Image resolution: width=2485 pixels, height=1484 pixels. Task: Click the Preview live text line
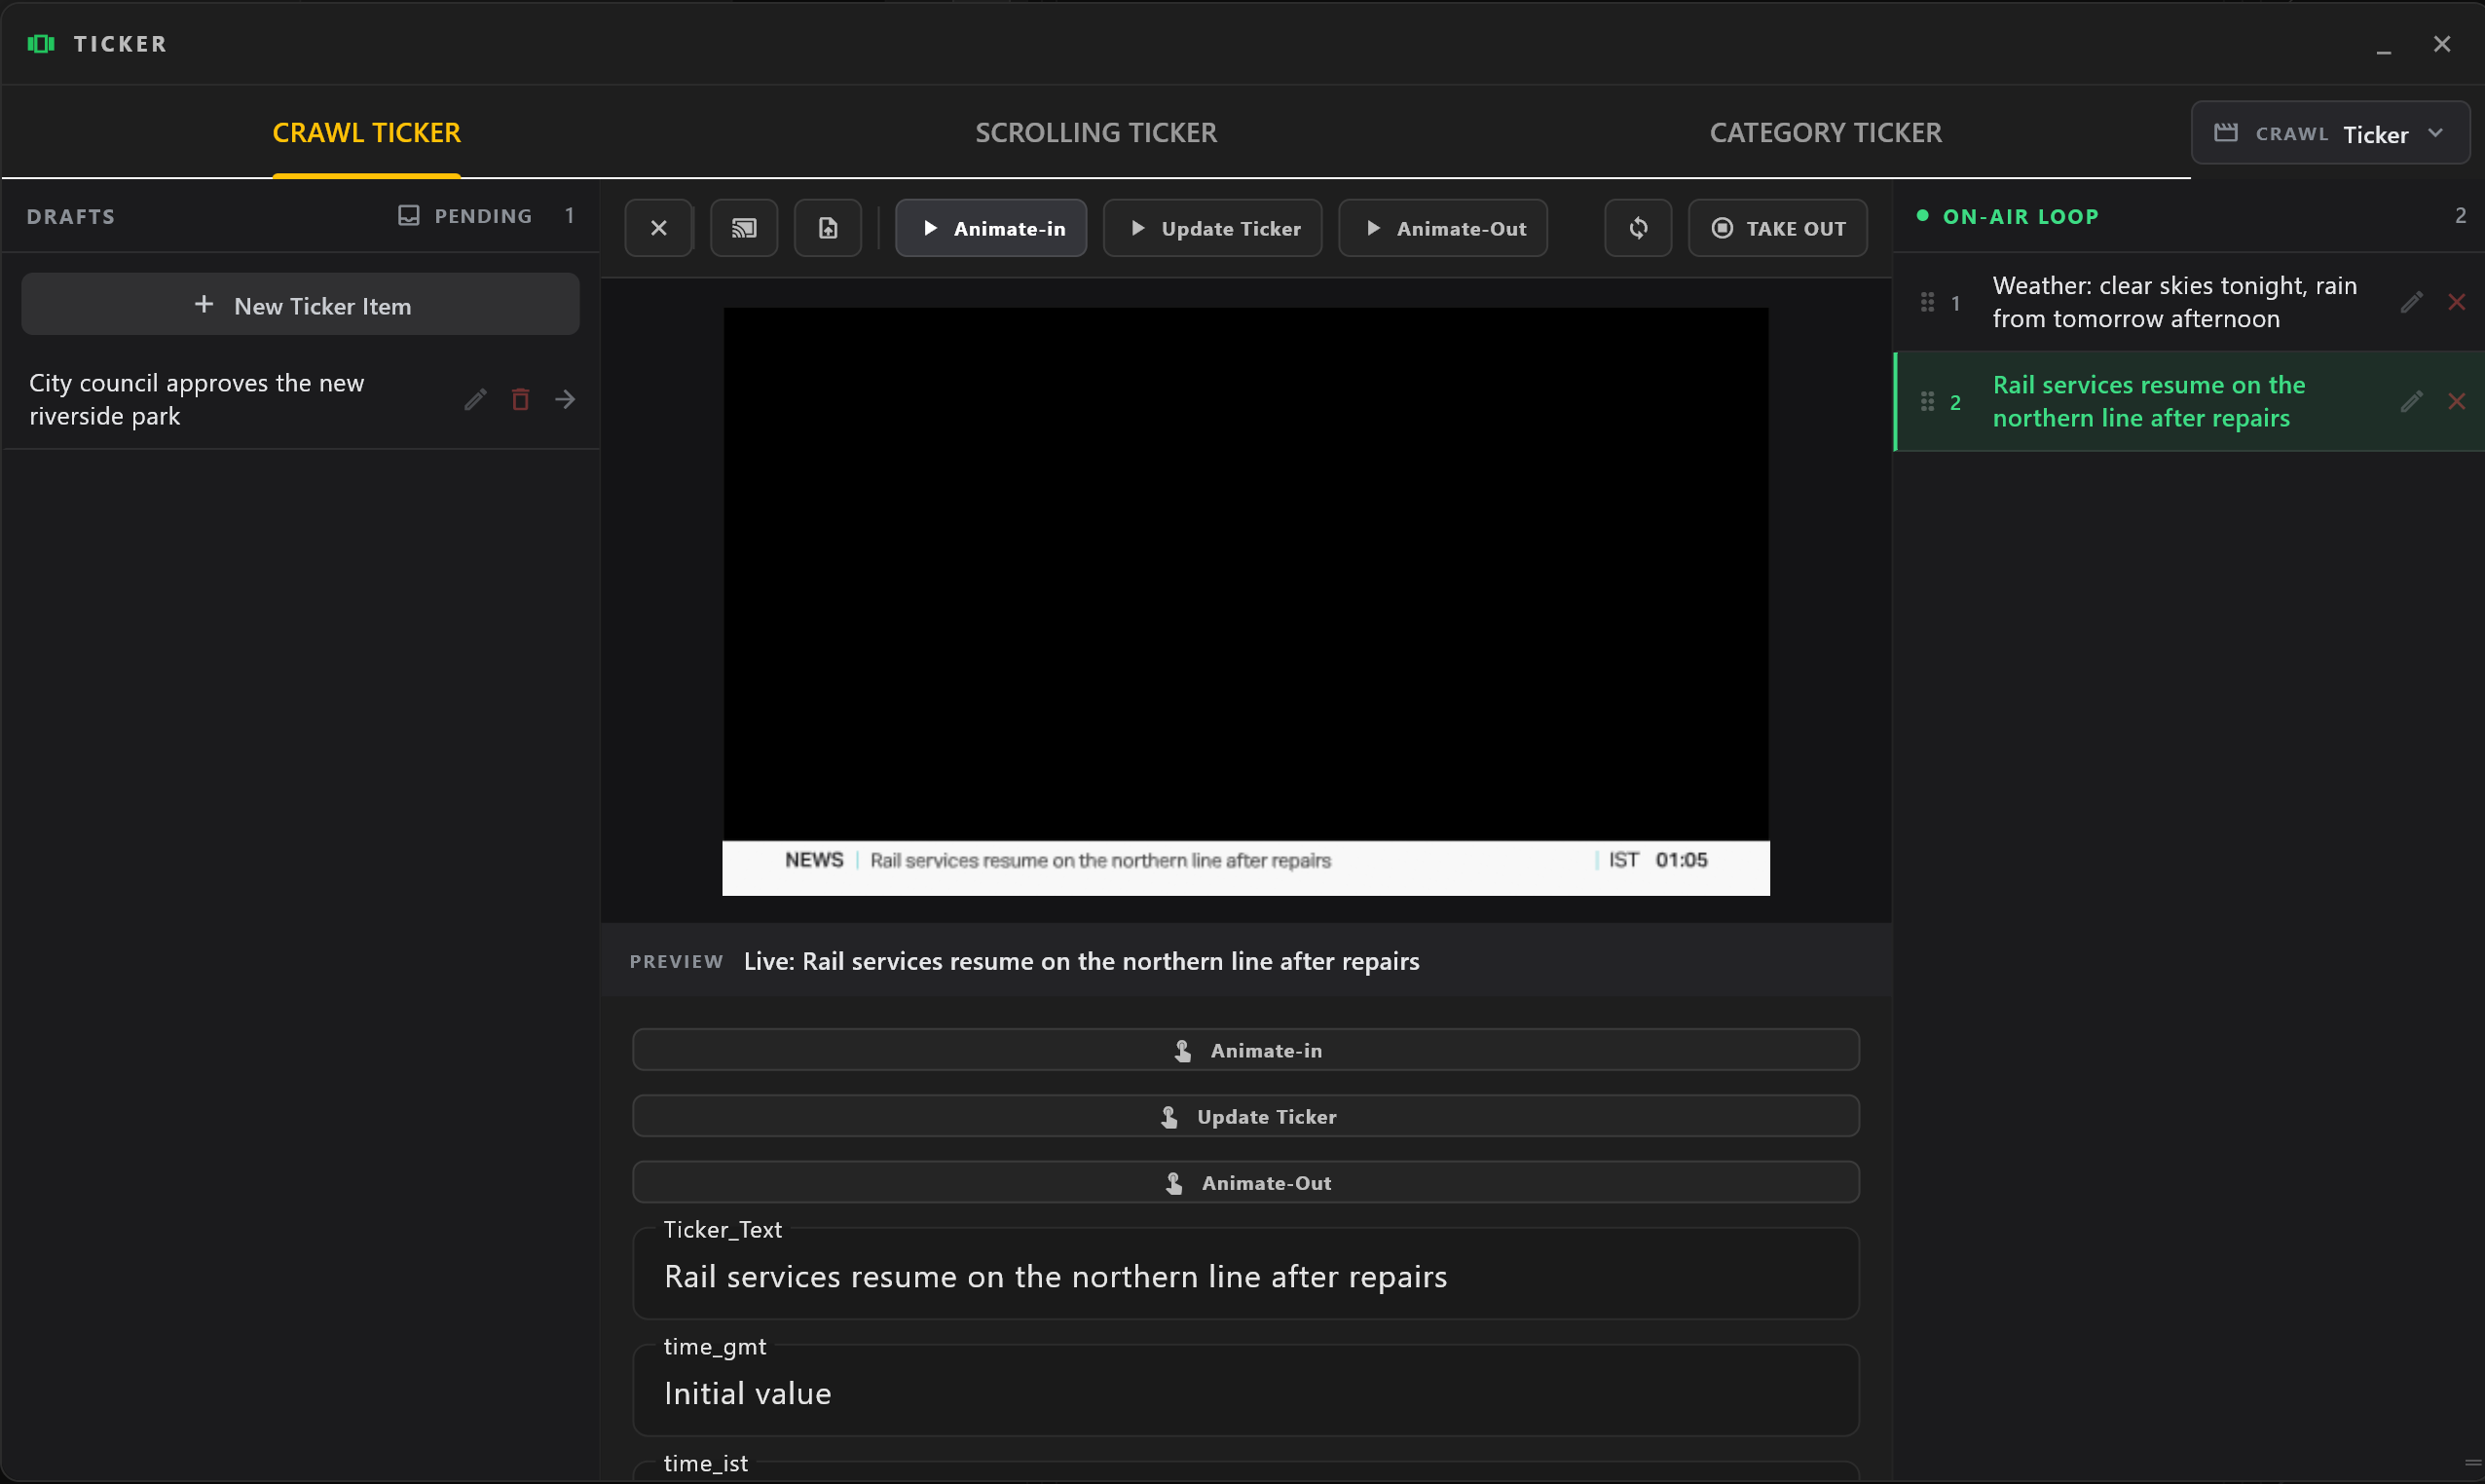pos(1081,961)
